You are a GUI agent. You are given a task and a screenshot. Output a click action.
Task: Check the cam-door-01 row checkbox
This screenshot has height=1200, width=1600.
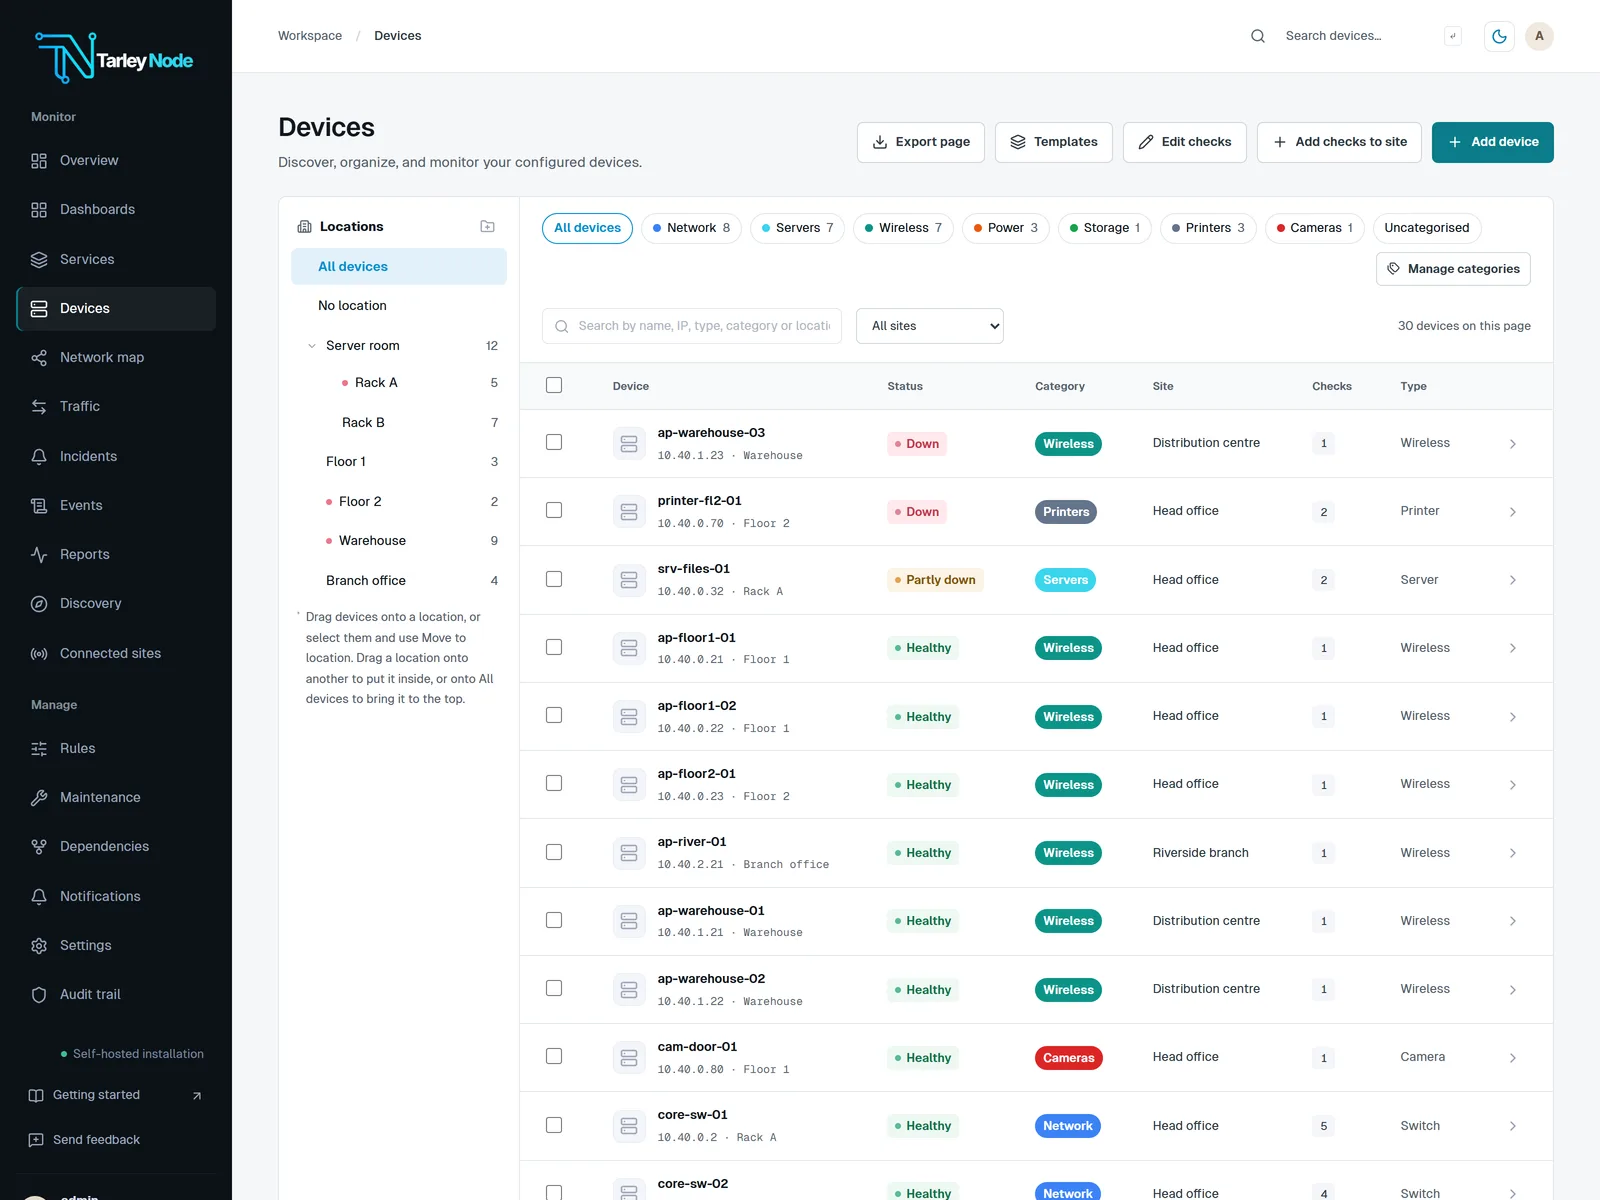pyautogui.click(x=554, y=1056)
